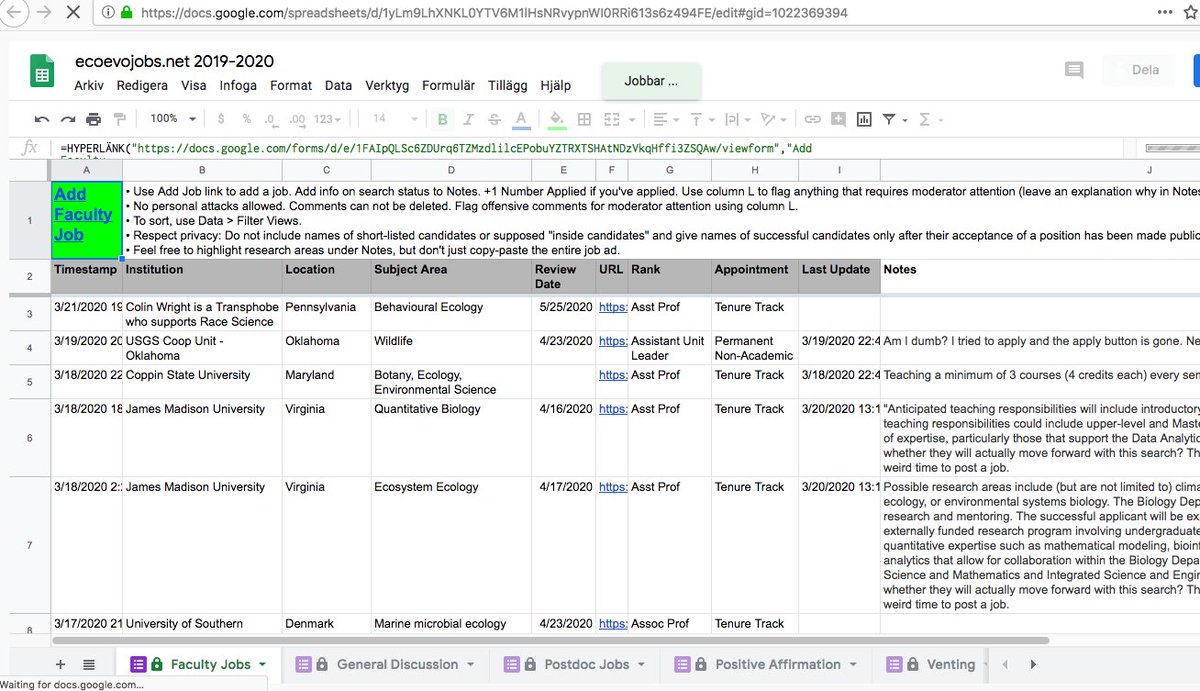
Task: Open the Tillägg menu
Action: 507,85
